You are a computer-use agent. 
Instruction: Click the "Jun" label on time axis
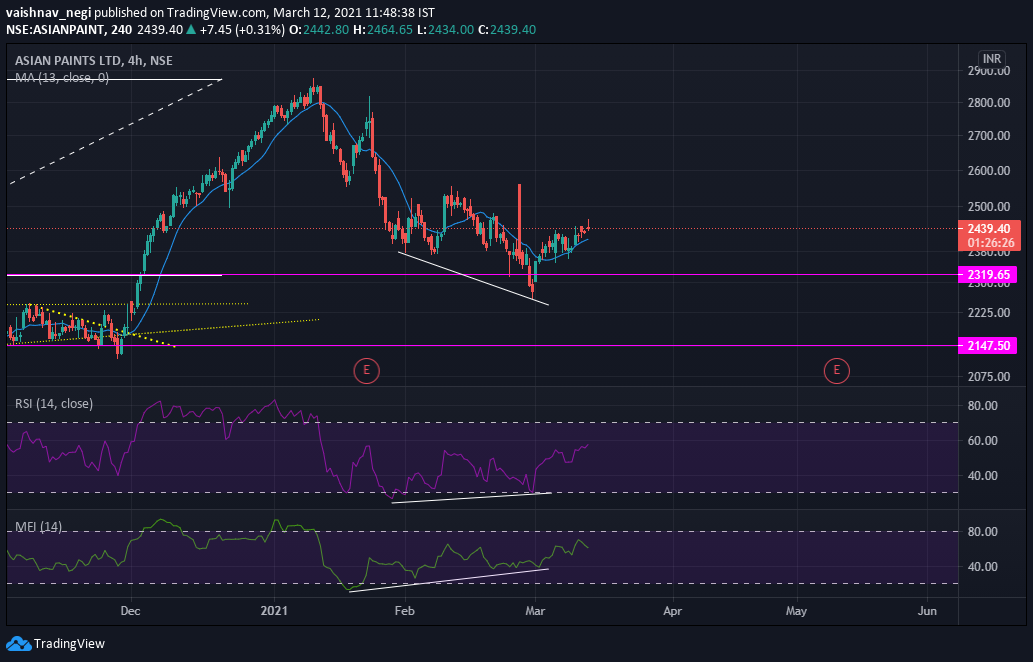927,611
